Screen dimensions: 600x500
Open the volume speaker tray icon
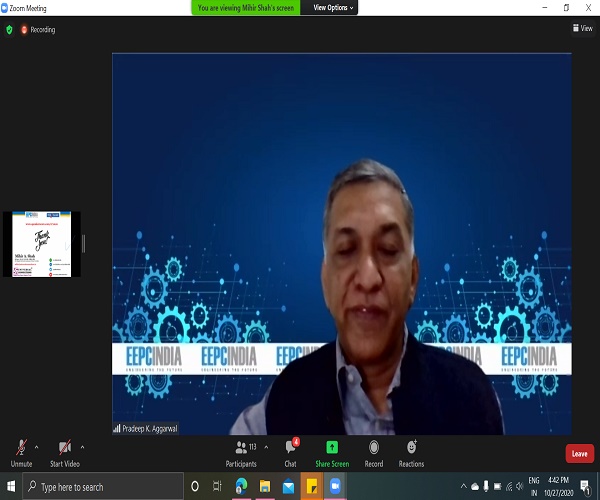click(x=520, y=486)
